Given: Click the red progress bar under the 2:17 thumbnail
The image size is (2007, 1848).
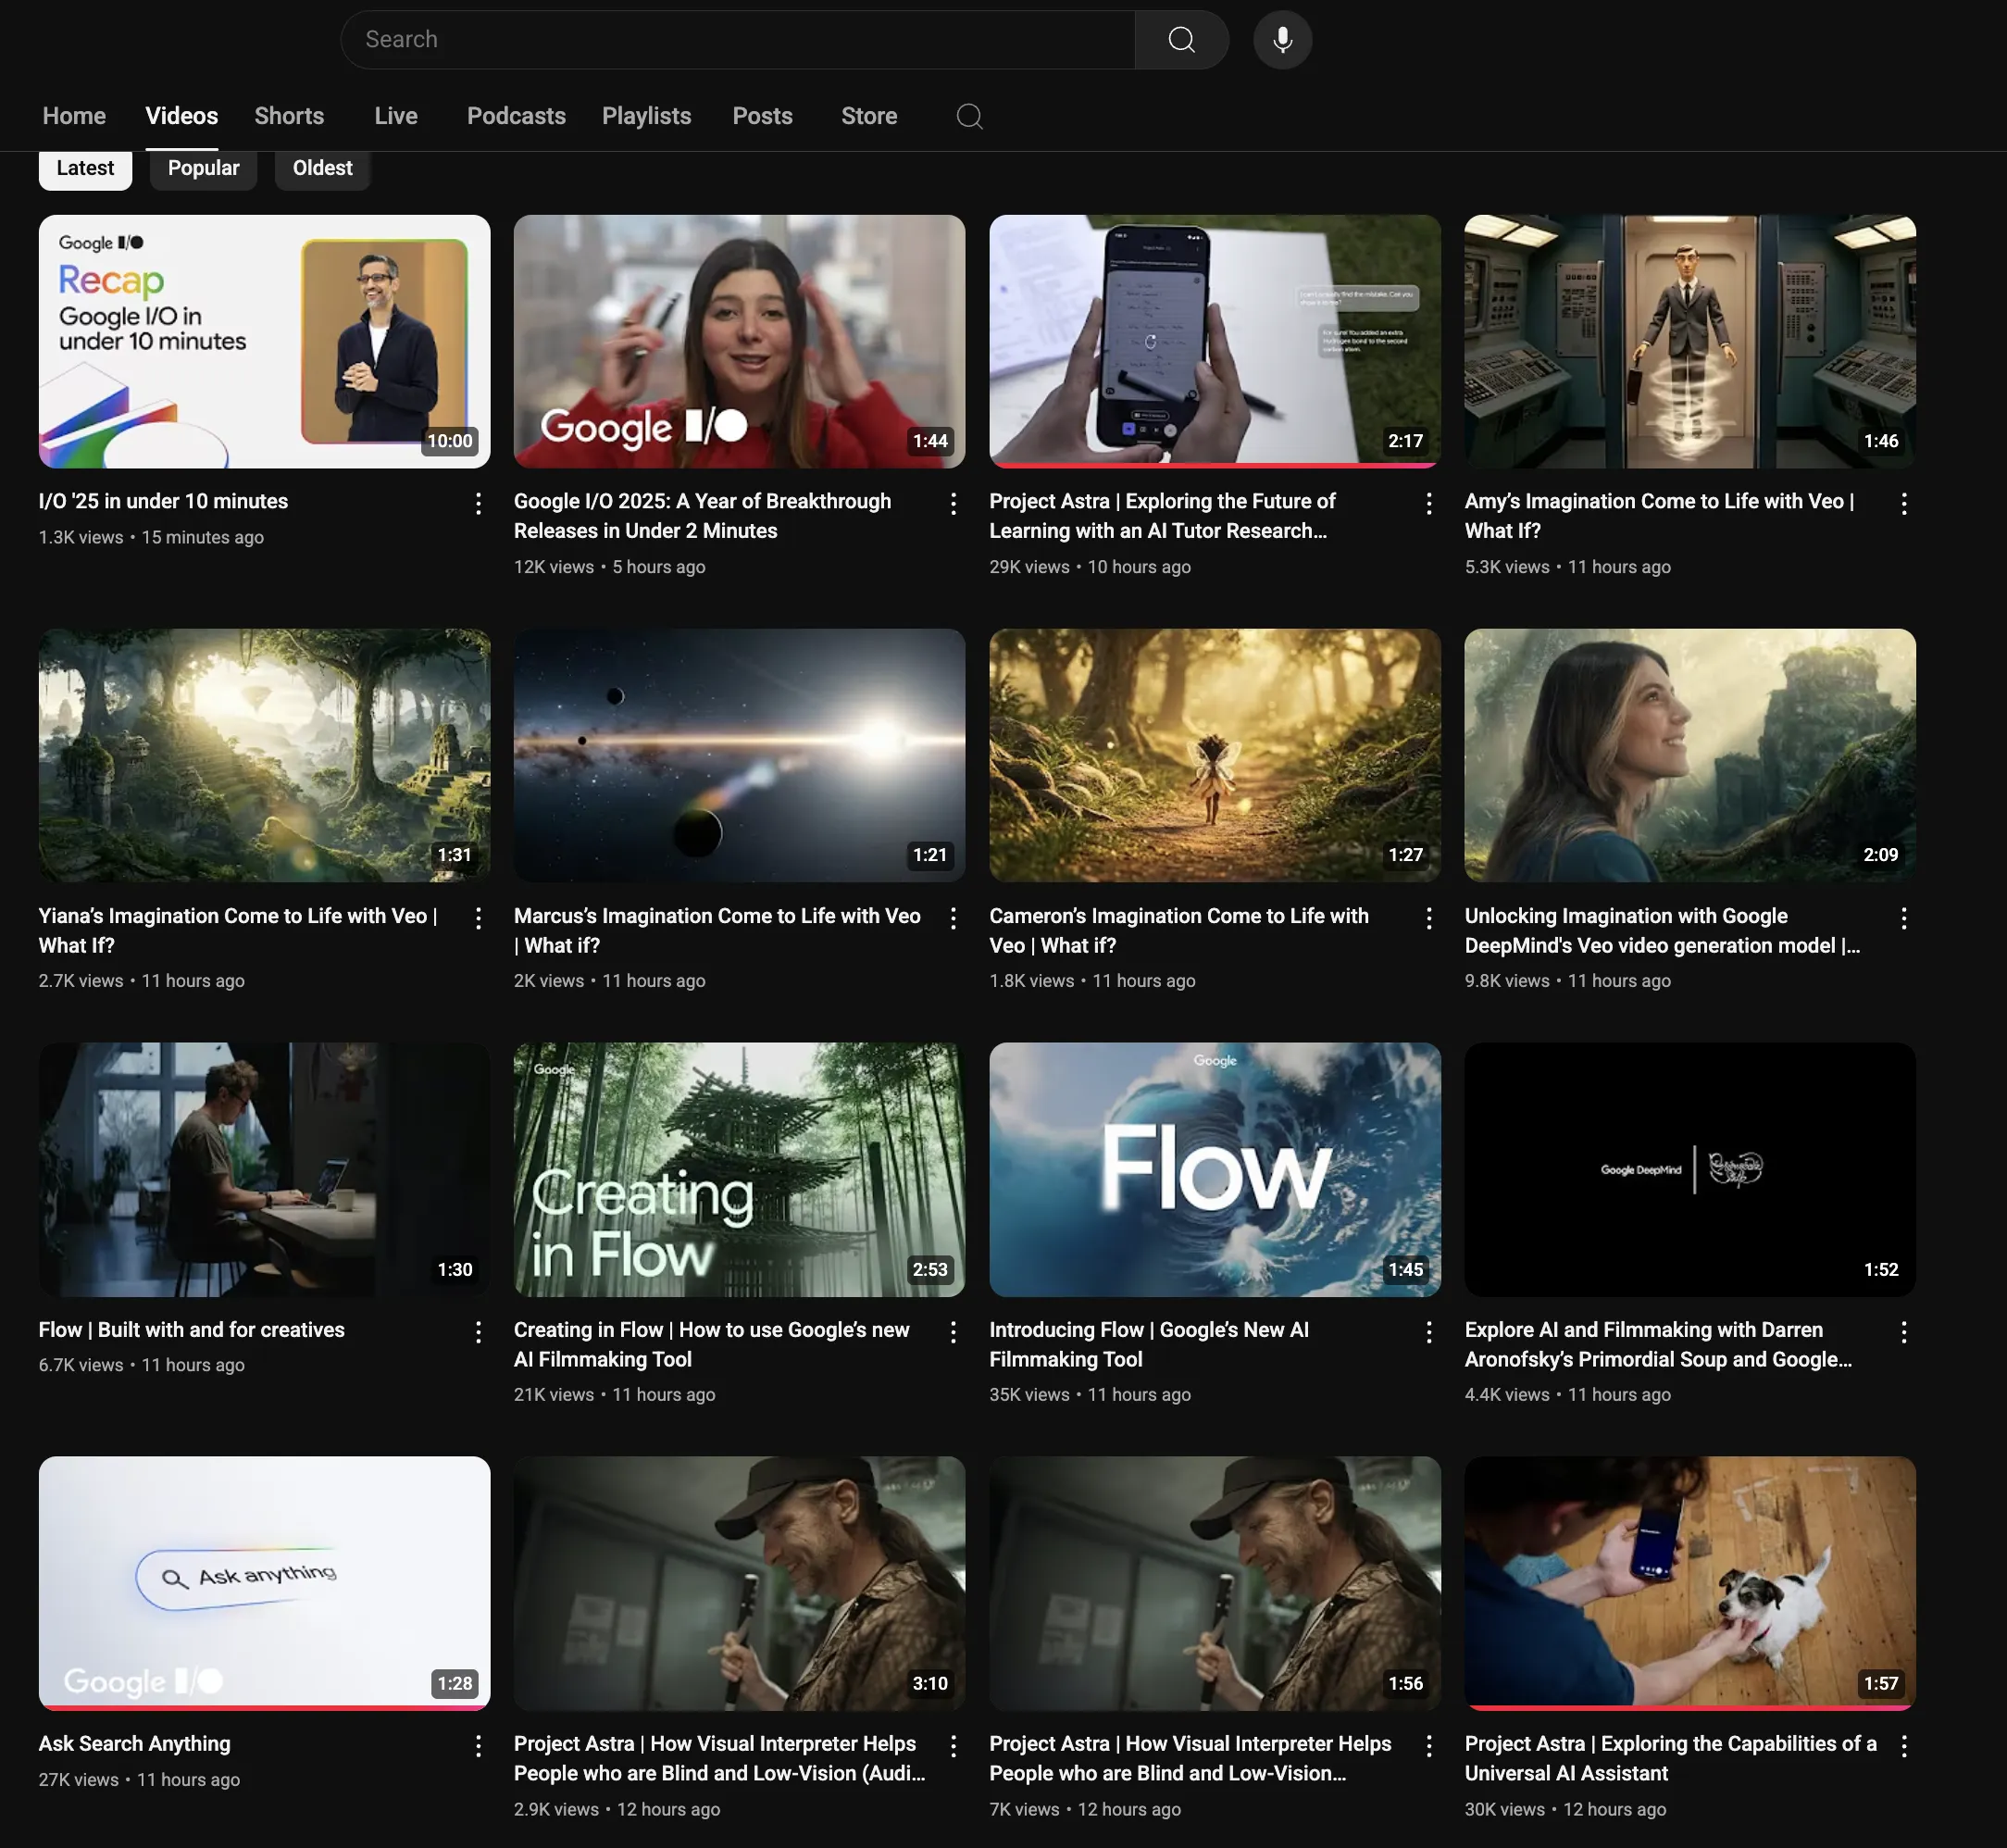Looking at the screenshot, I should (x=1215, y=465).
